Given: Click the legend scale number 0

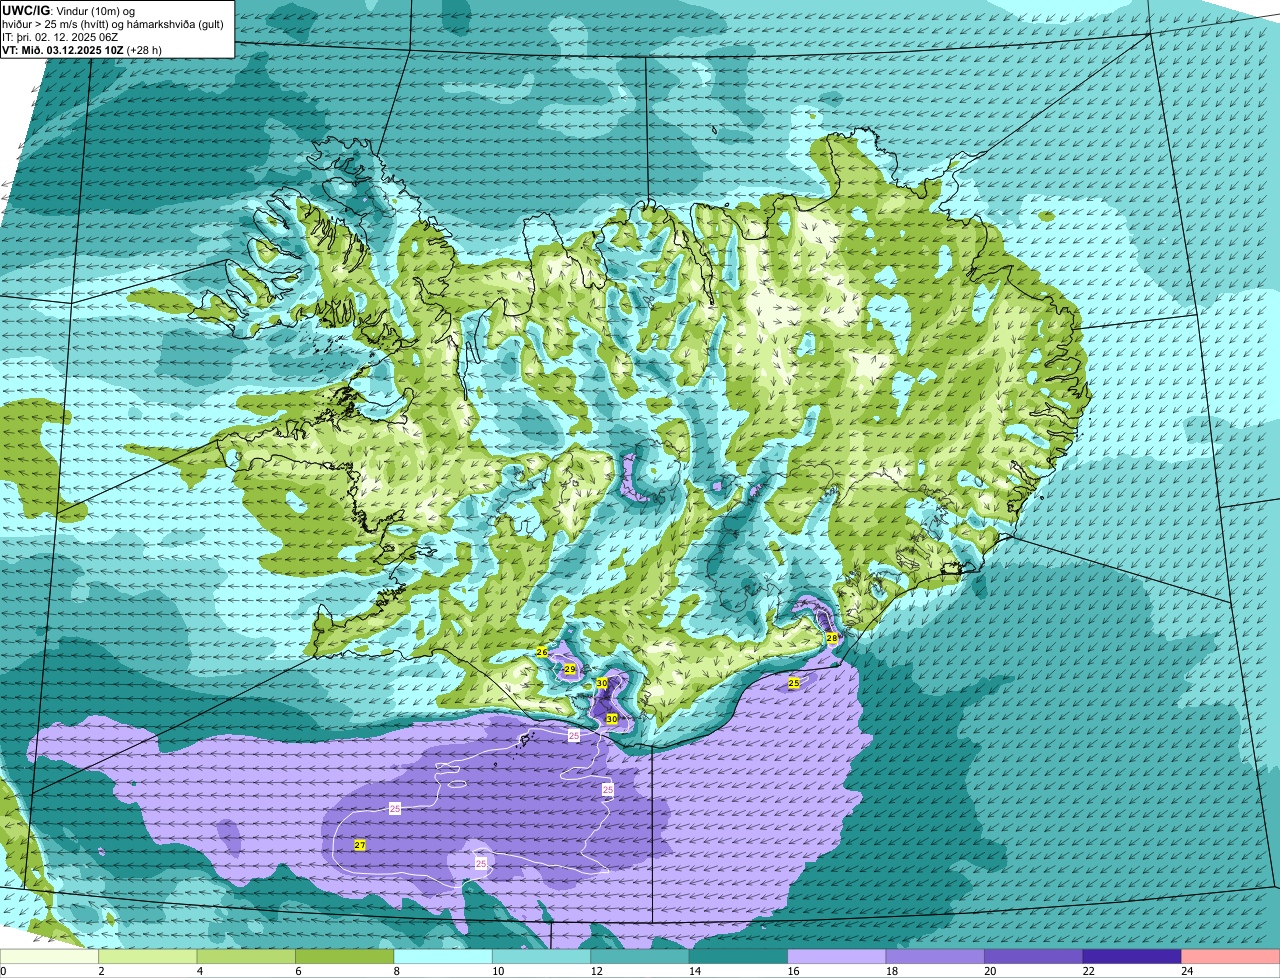Looking at the screenshot, I should (3, 971).
